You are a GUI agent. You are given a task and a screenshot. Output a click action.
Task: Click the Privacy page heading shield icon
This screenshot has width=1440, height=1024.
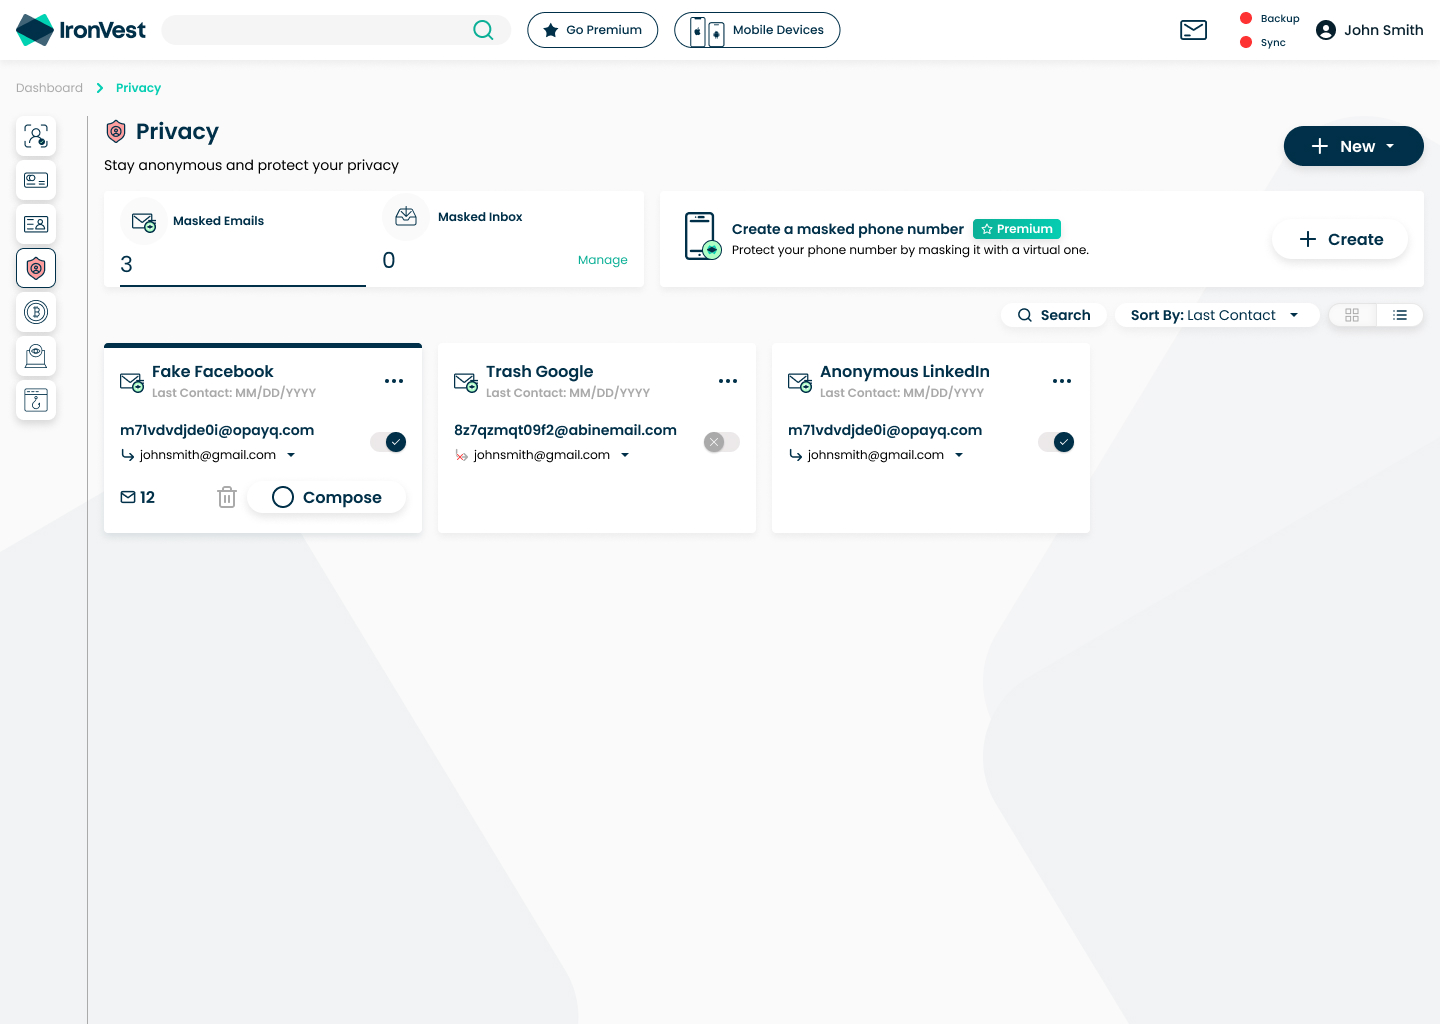116,131
